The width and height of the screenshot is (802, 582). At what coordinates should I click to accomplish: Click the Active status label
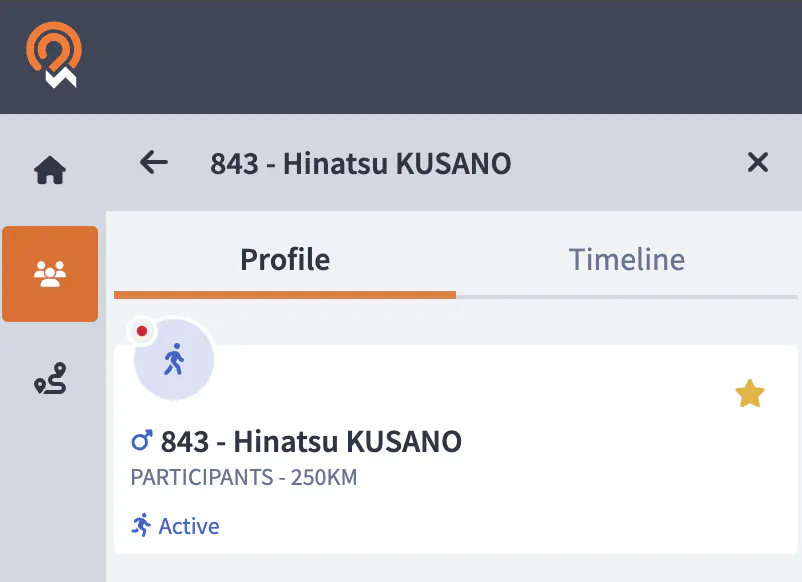coord(189,526)
